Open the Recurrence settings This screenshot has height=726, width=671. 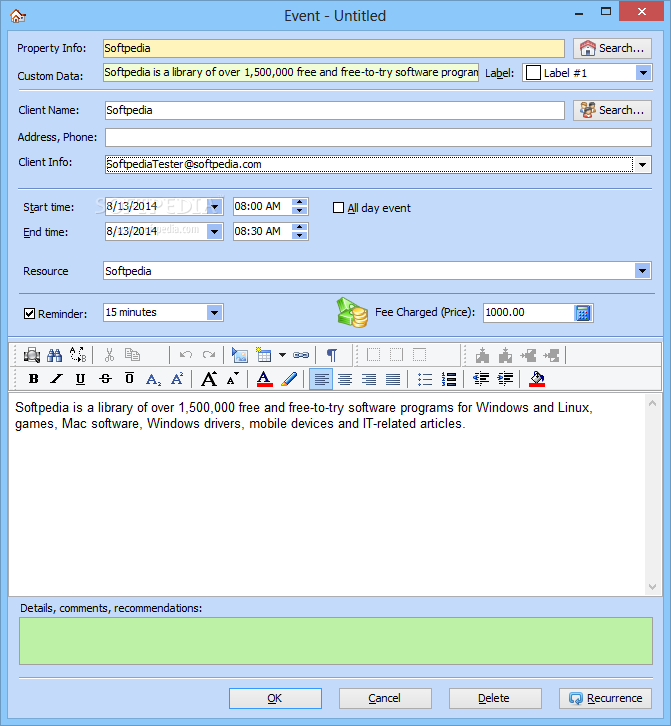(605, 698)
